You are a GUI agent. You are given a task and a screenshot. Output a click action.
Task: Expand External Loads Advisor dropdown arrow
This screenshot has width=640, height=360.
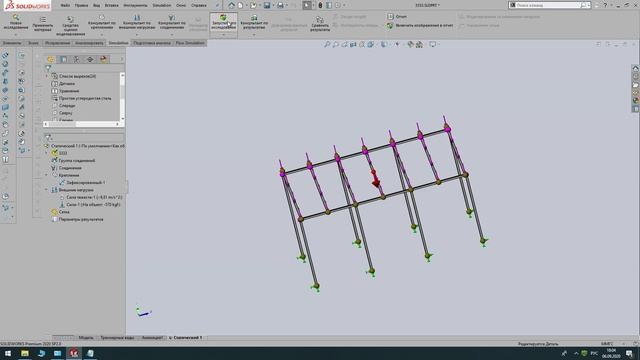pos(137,35)
